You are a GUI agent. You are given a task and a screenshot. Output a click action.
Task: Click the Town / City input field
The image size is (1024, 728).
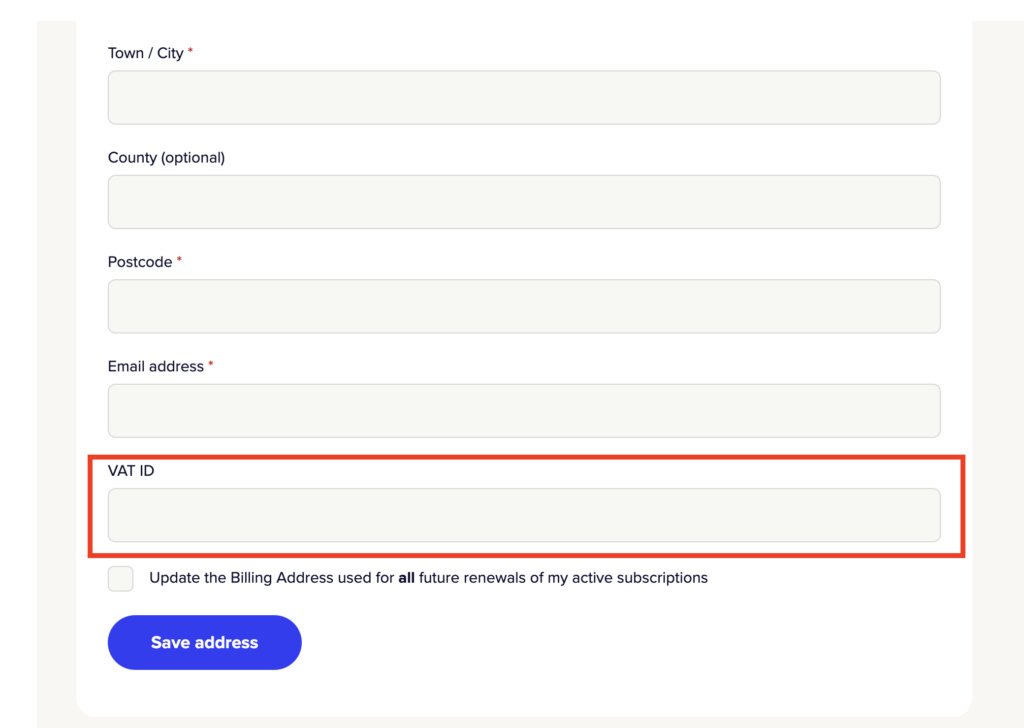tap(524, 98)
